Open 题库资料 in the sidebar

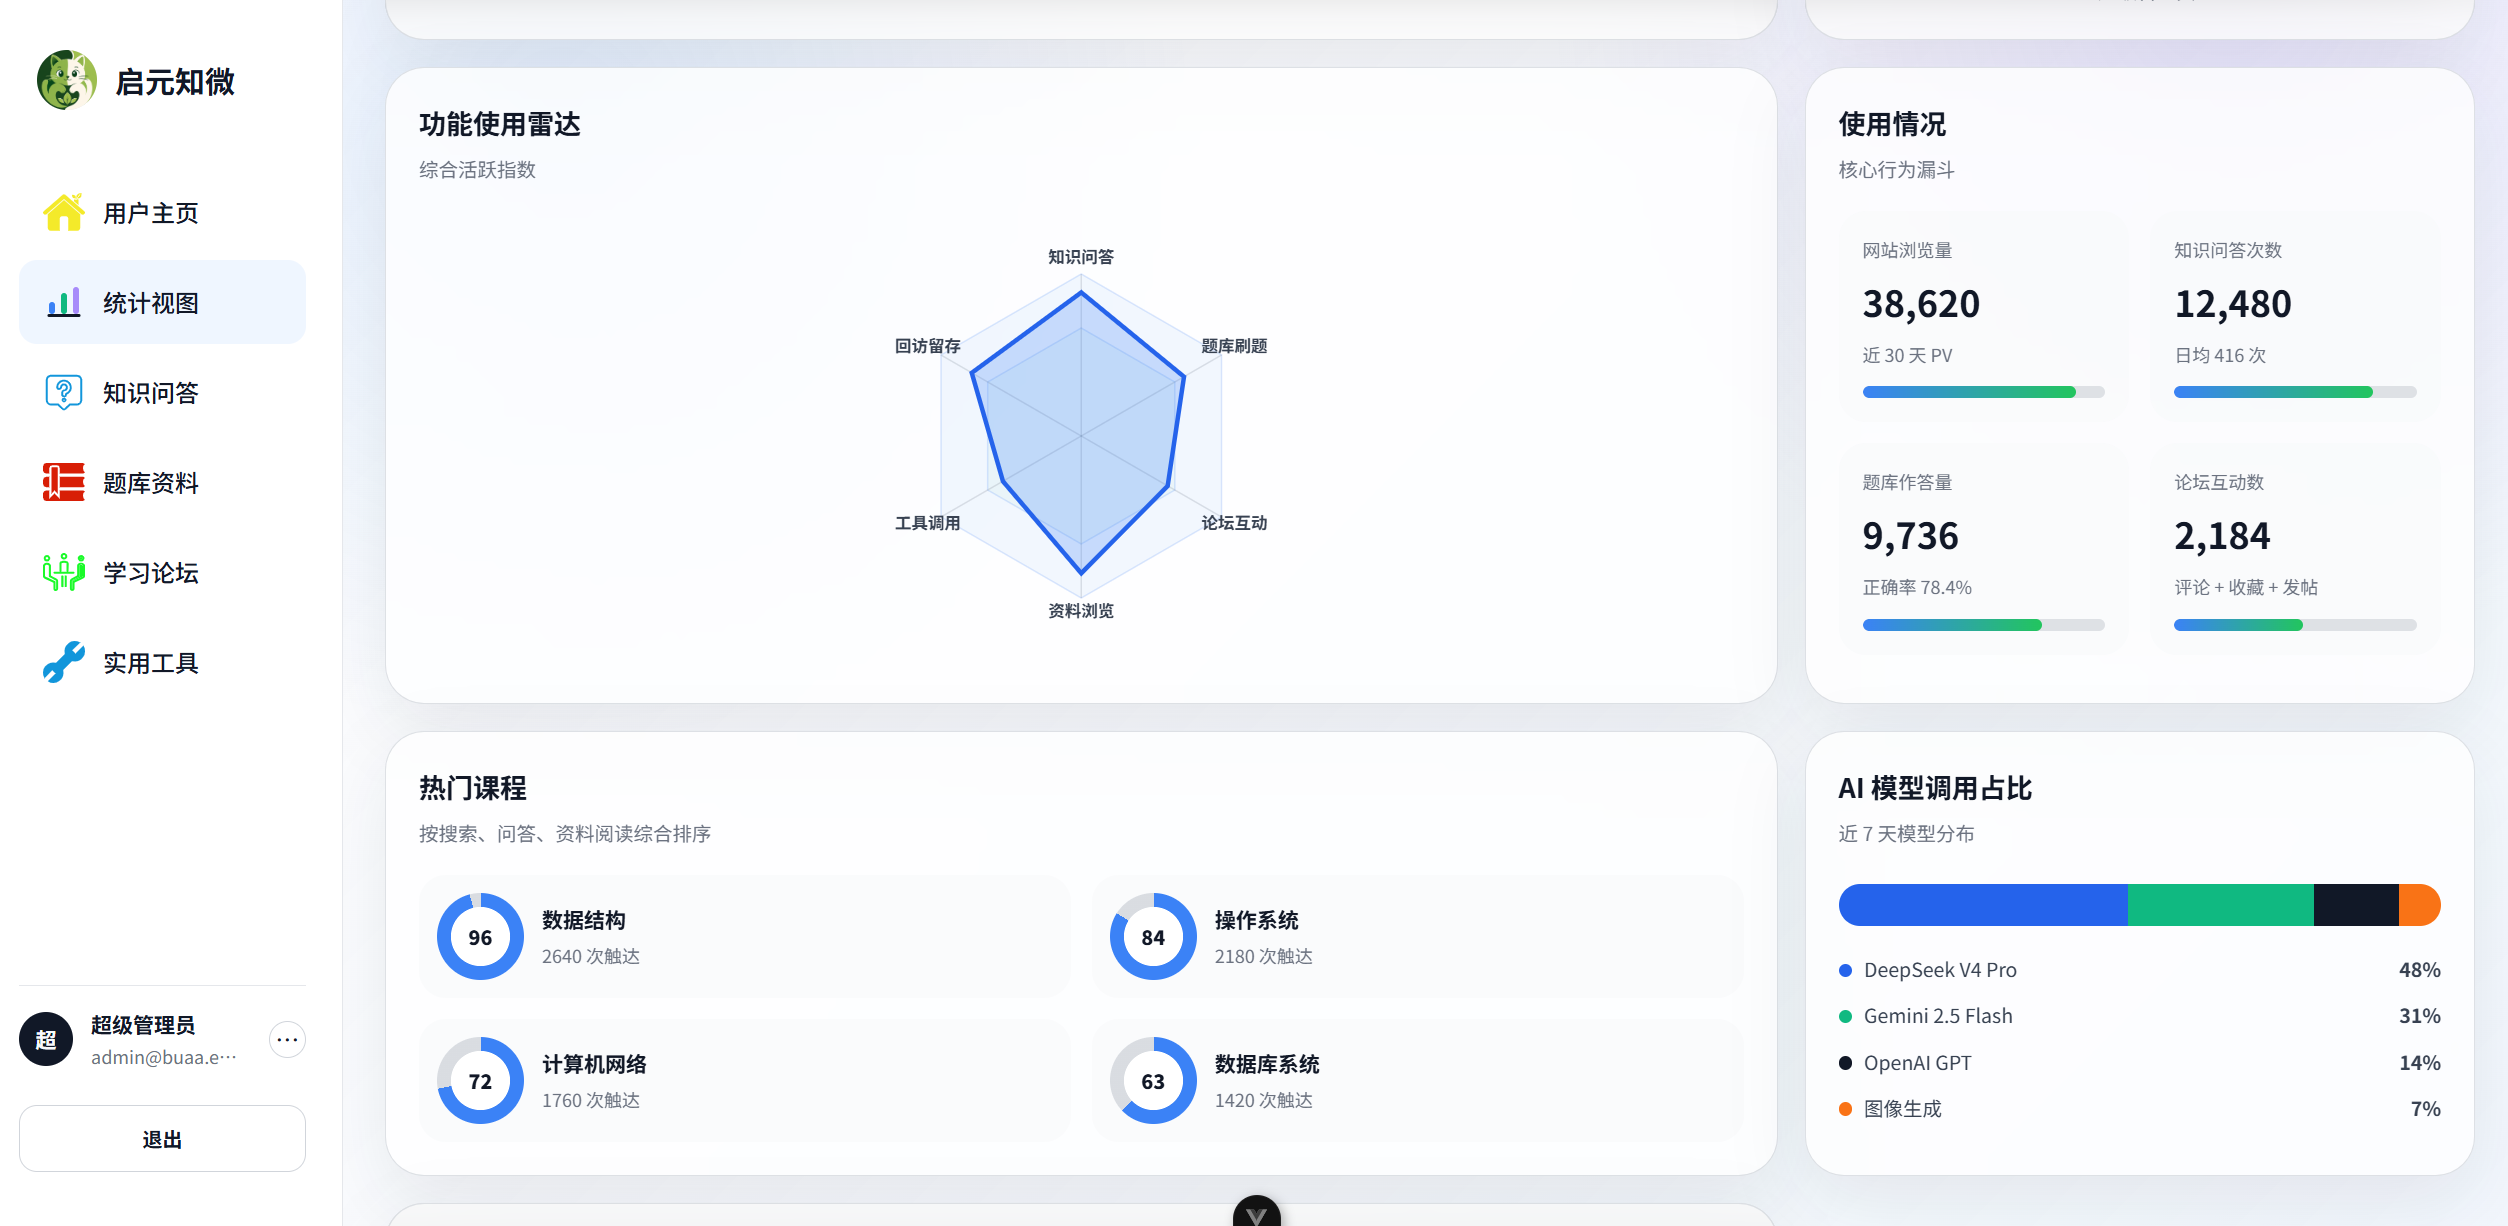(162, 483)
